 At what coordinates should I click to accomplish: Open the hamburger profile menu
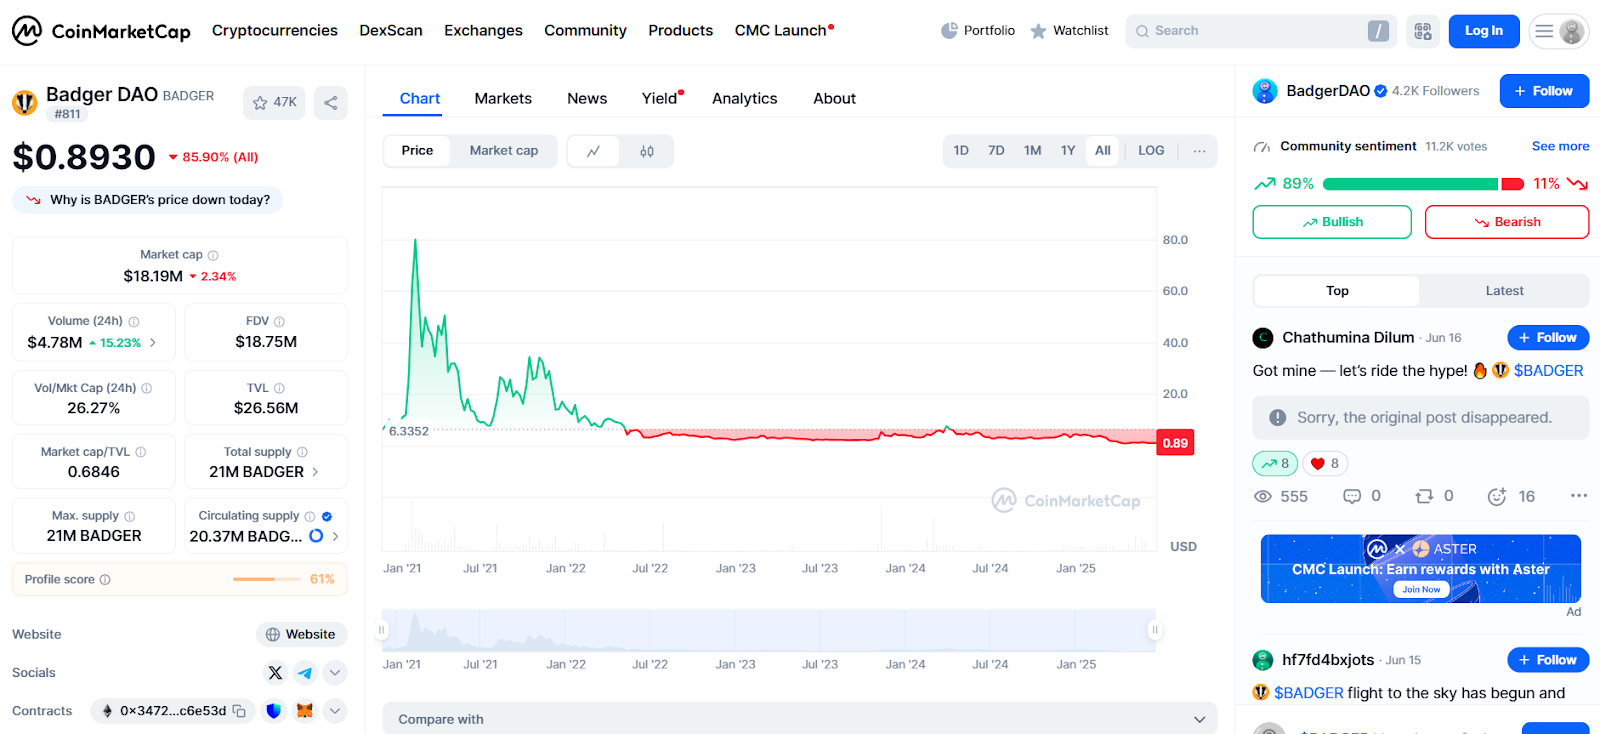pos(1558,31)
